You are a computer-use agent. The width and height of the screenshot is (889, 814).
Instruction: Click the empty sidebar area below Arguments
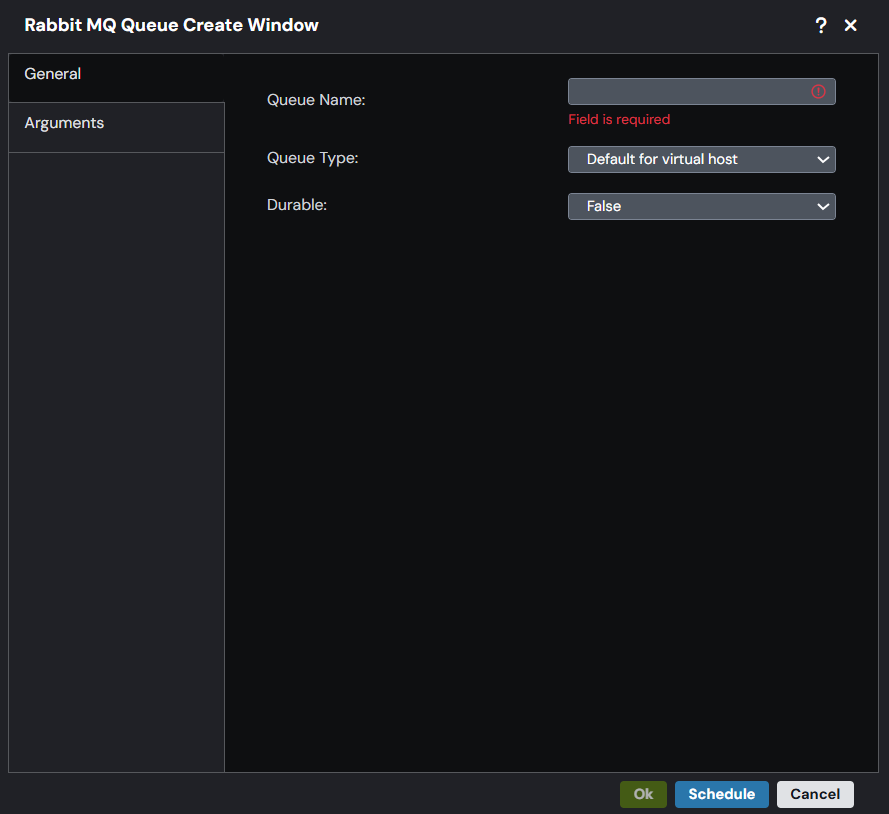[x=116, y=450]
